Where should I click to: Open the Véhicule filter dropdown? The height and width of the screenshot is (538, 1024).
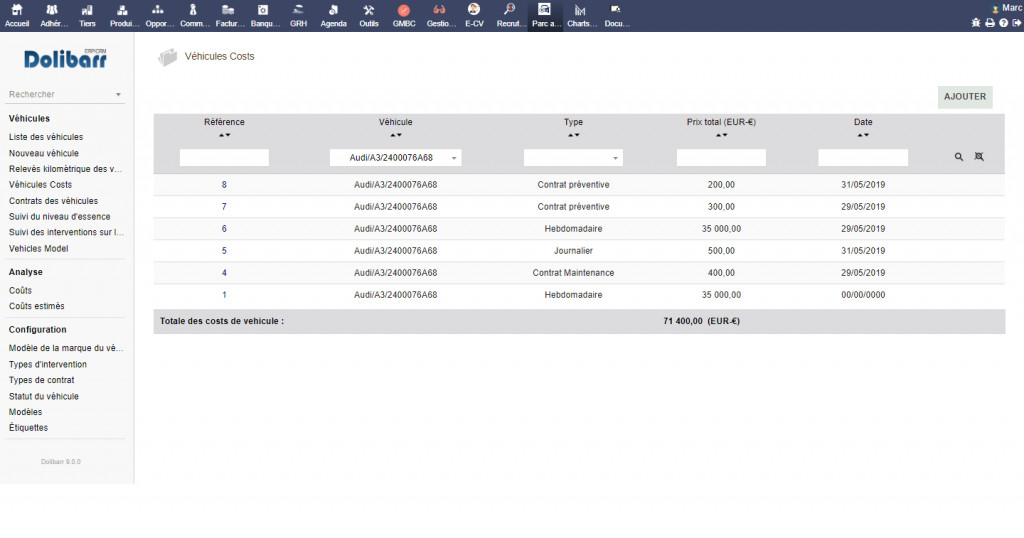(x=395, y=158)
